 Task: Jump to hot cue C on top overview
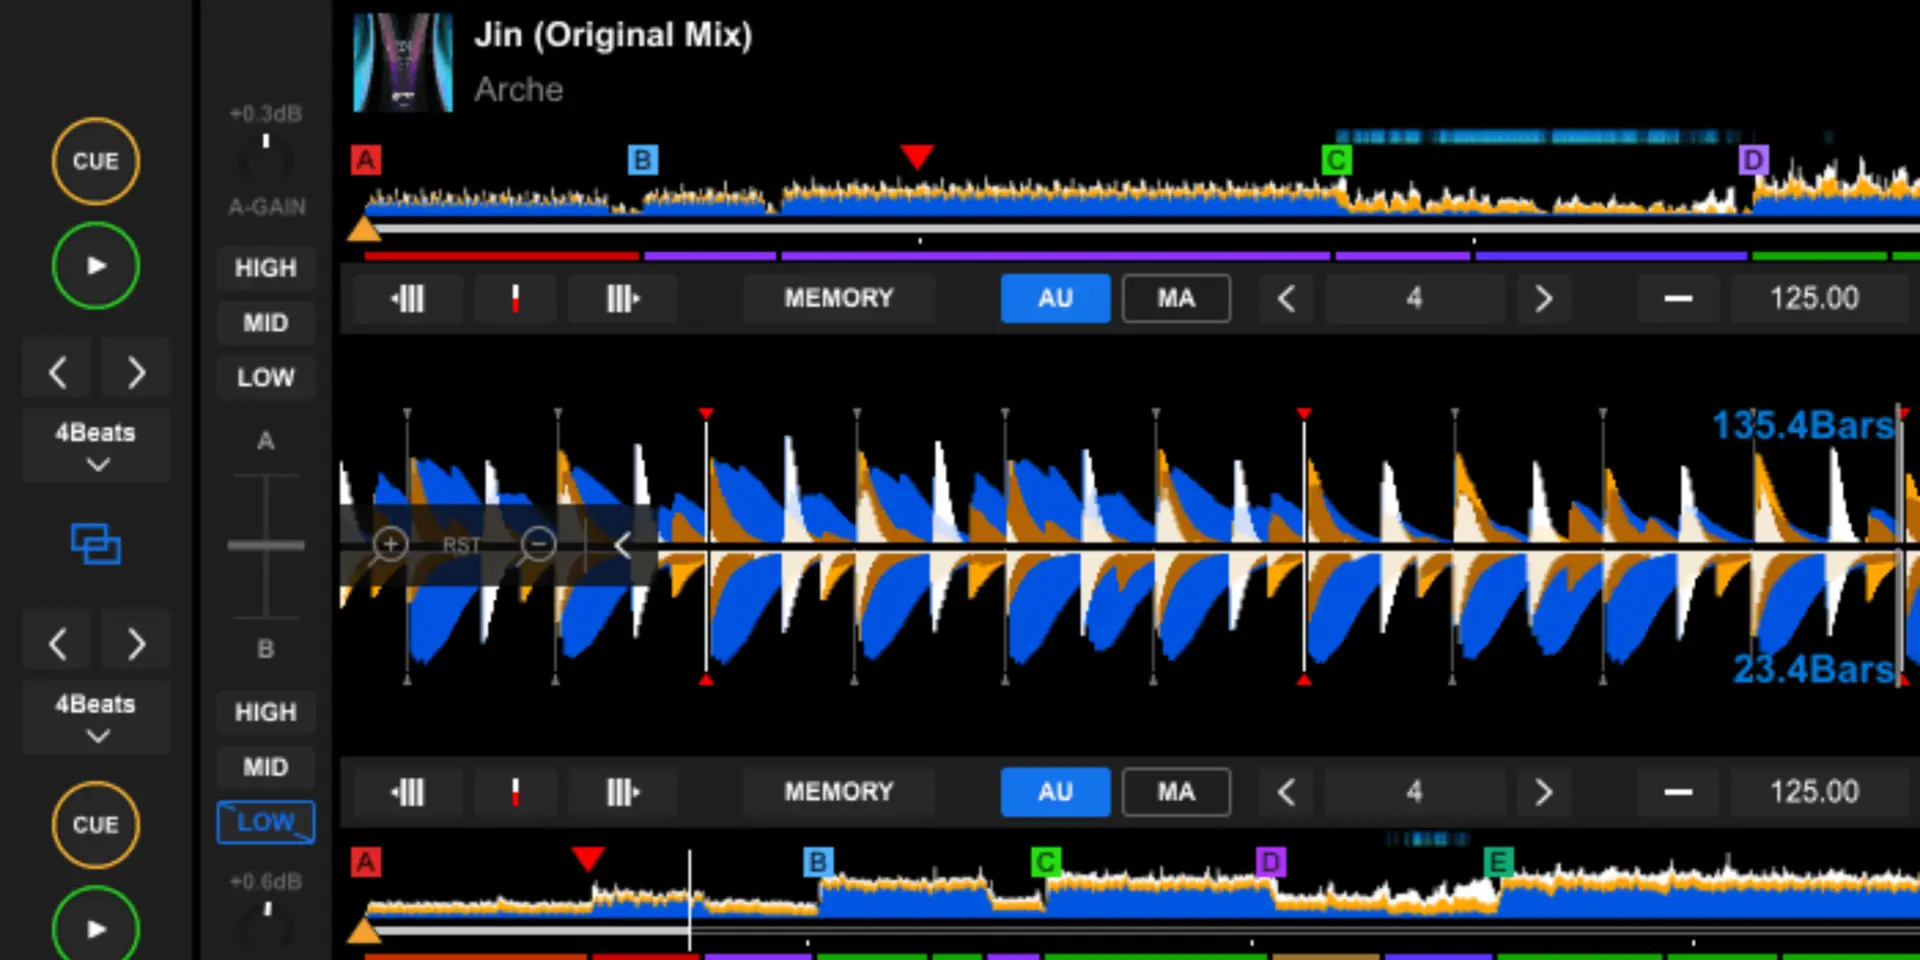tap(1336, 160)
